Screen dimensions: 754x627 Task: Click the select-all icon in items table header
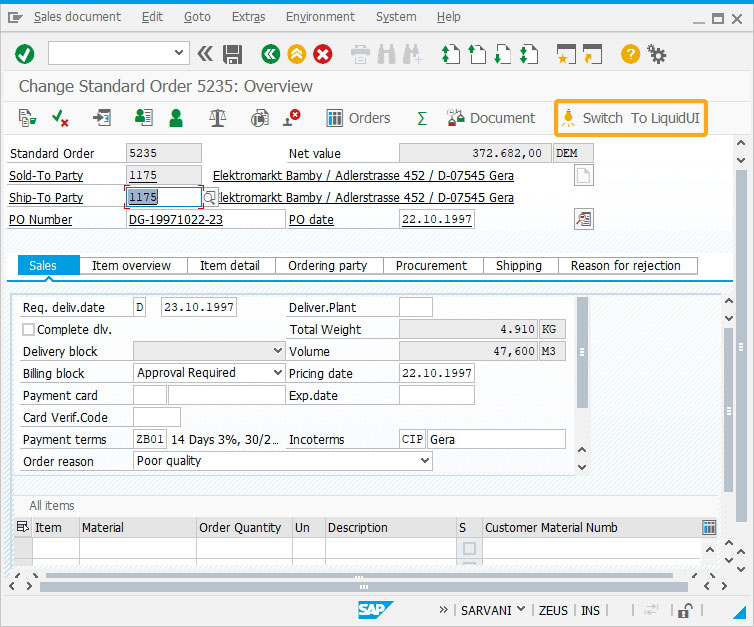[x=23, y=527]
